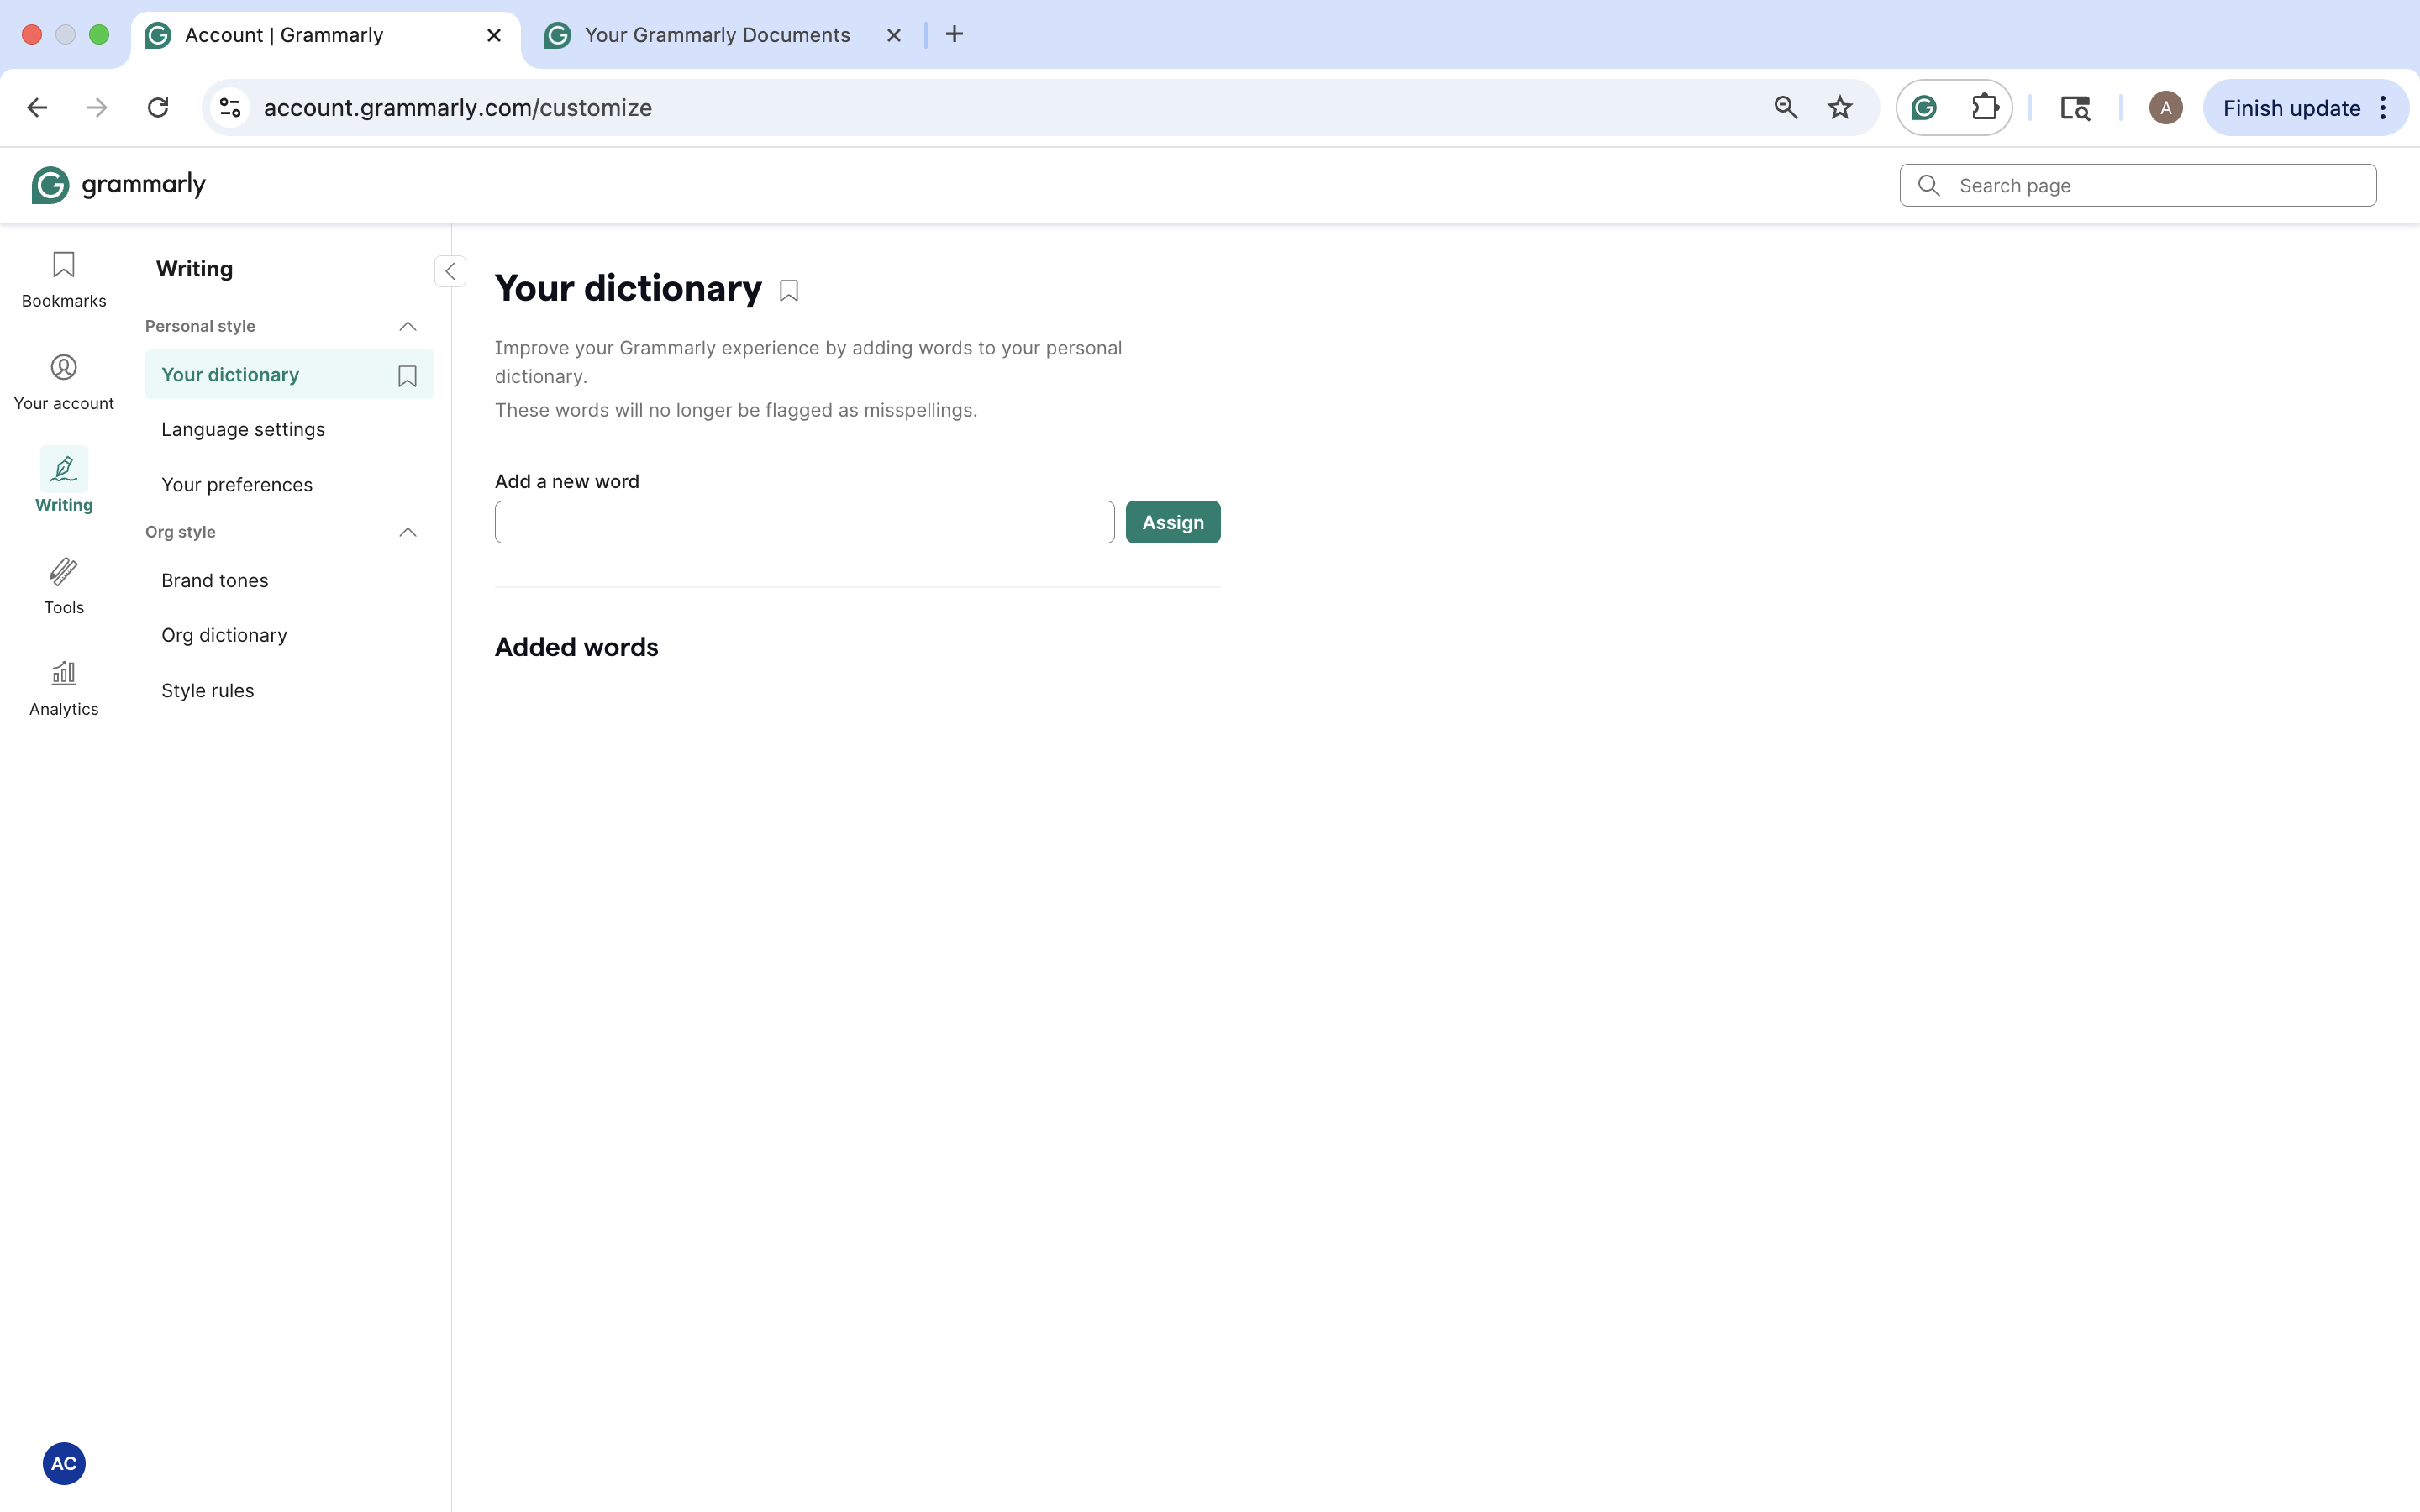Click the Finish update button
The width and height of the screenshot is (2420, 1512).
click(x=2291, y=107)
